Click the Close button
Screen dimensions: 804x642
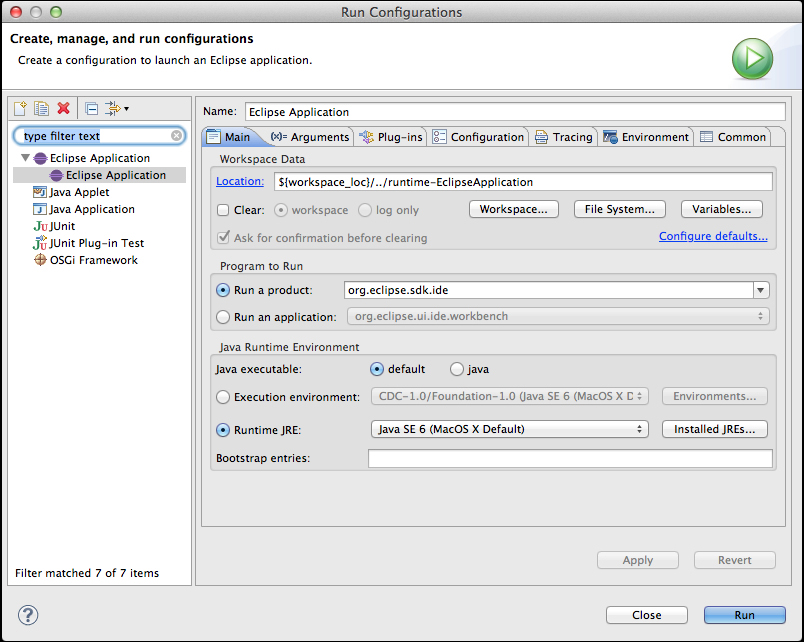(647, 615)
